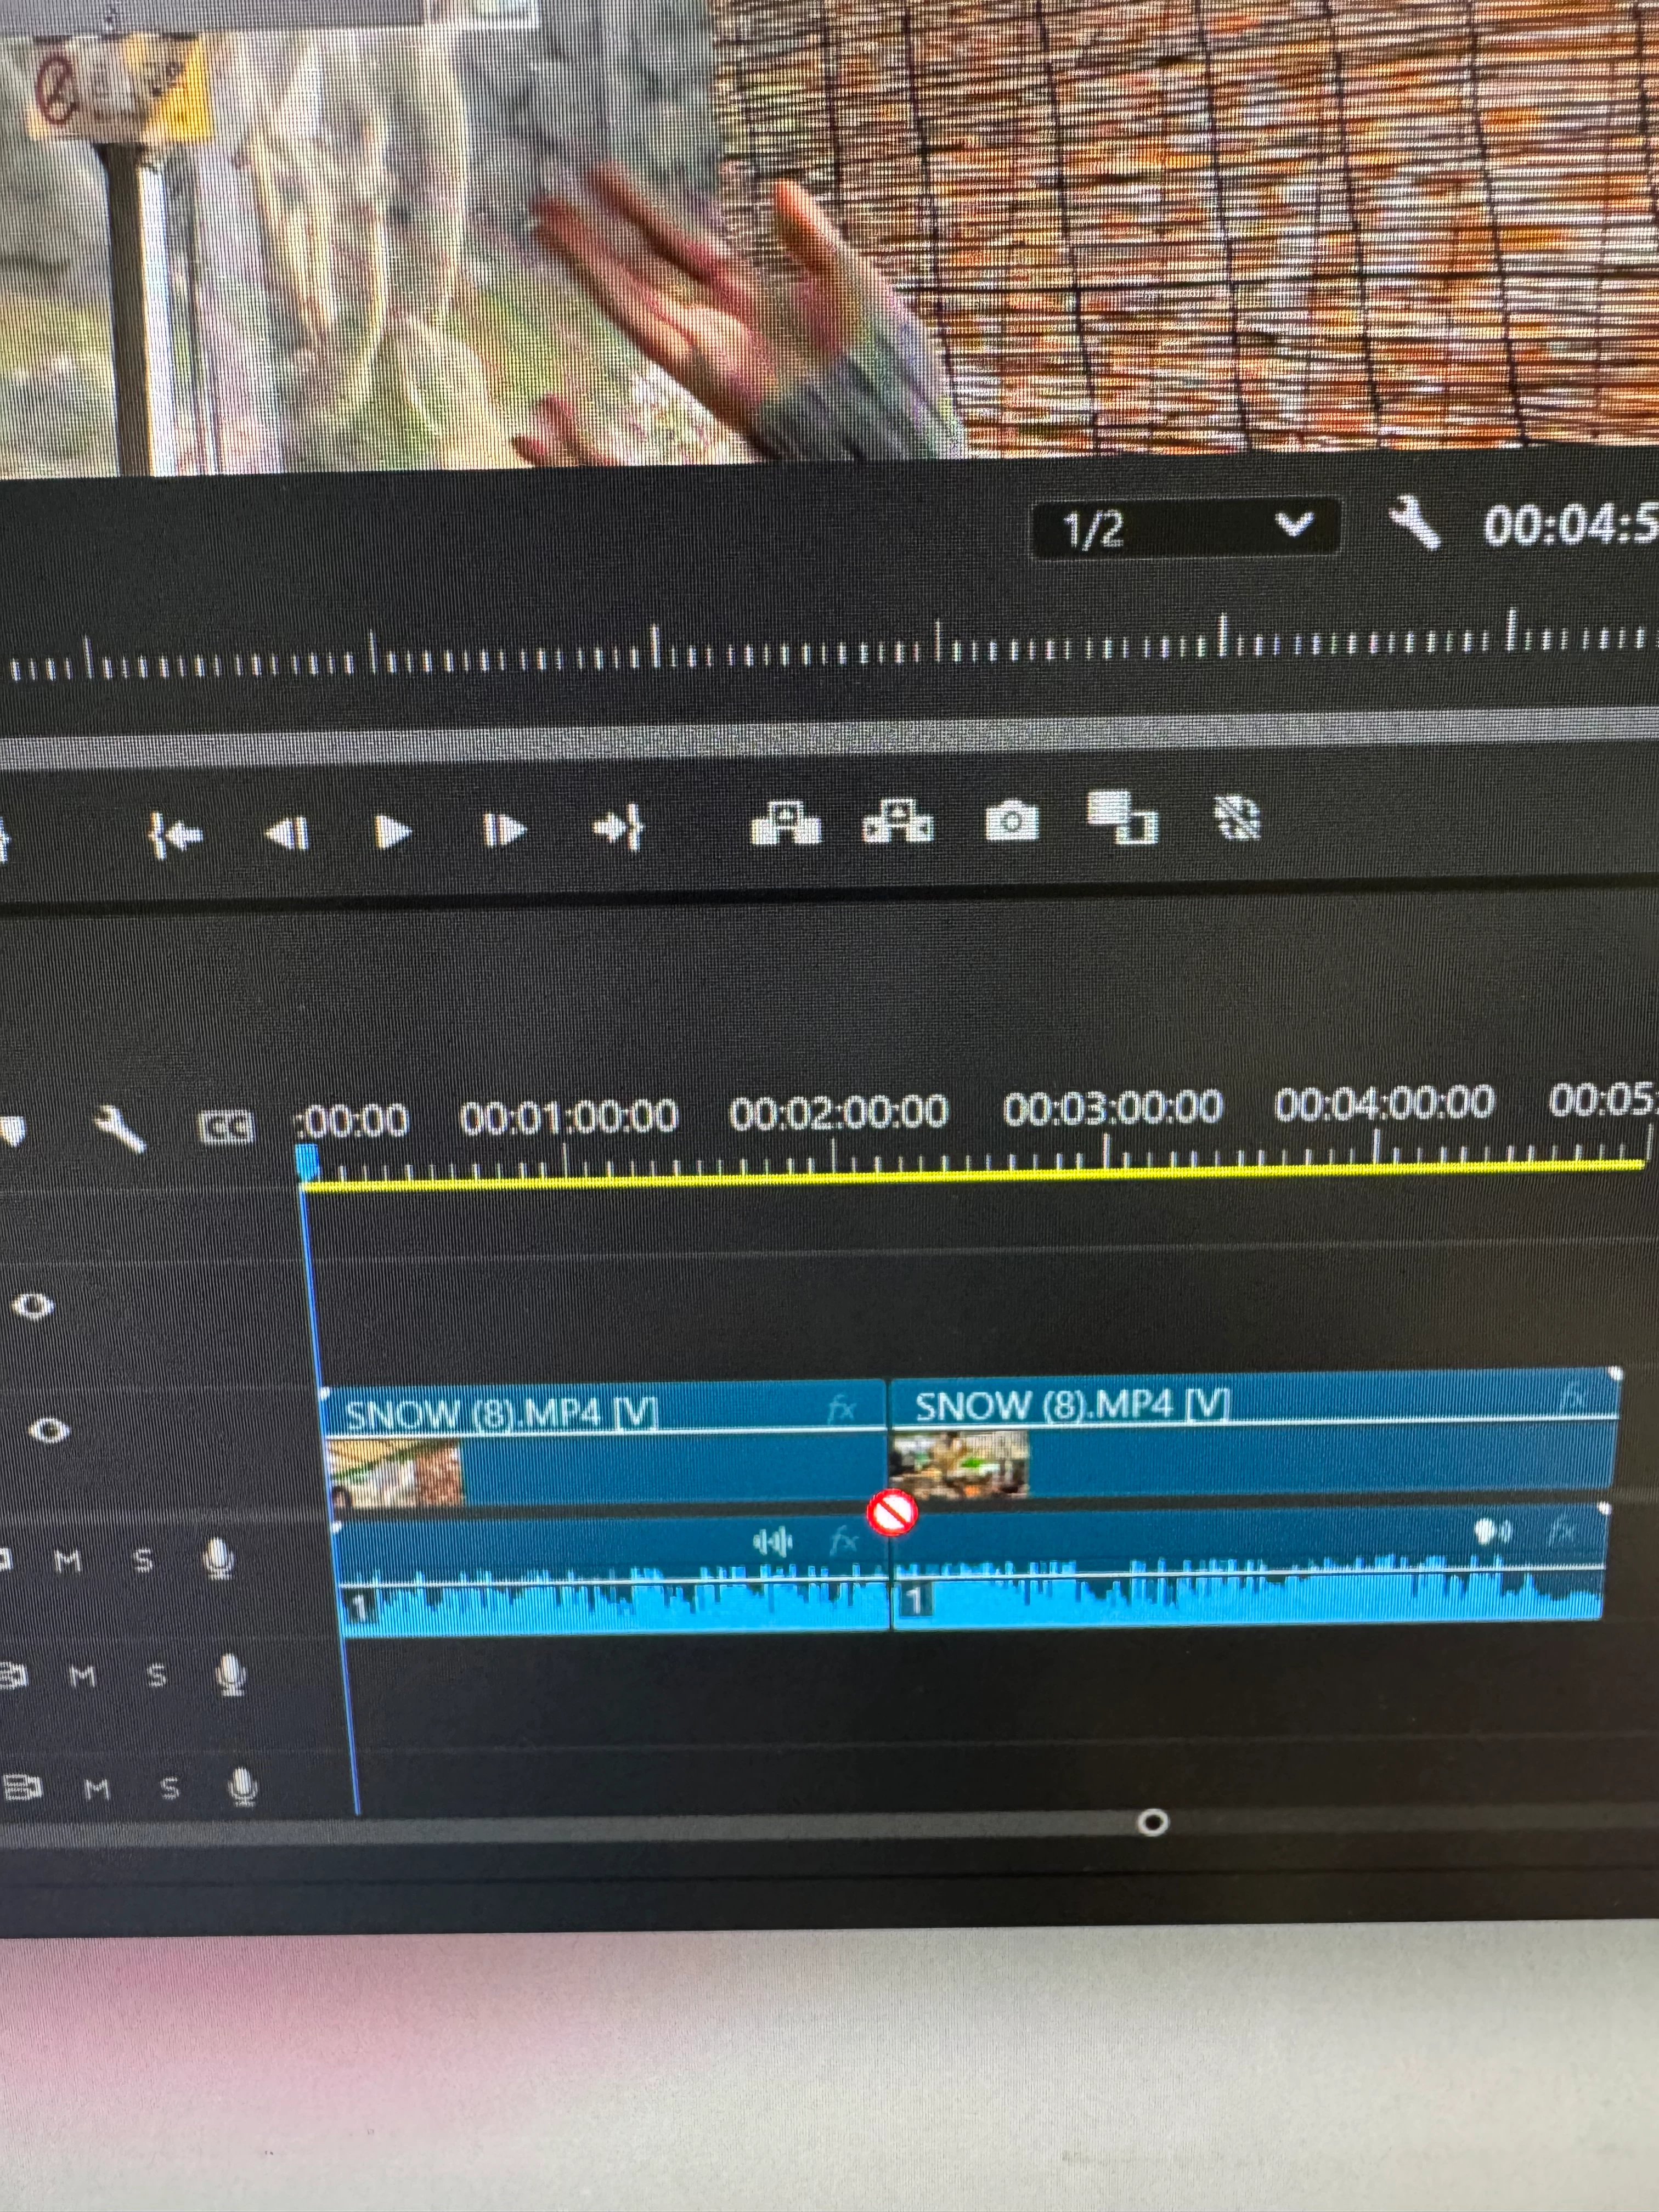Step back one frame
This screenshot has width=1659, height=2212.
click(288, 833)
